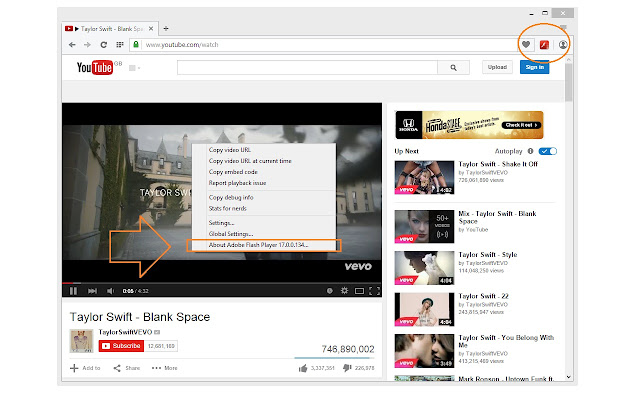The height and width of the screenshot is (400, 640).
Task: Click the heart bookmark icon in address bar
Action: click(526, 44)
